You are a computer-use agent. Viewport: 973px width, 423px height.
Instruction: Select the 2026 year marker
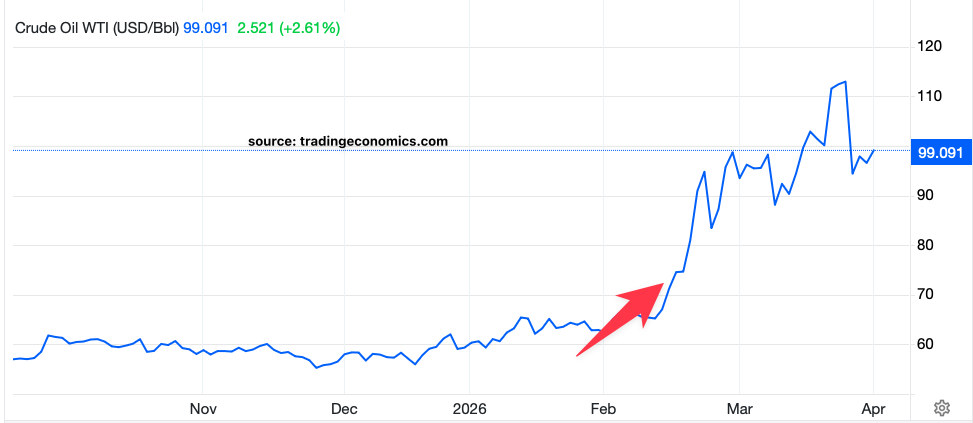(469, 408)
